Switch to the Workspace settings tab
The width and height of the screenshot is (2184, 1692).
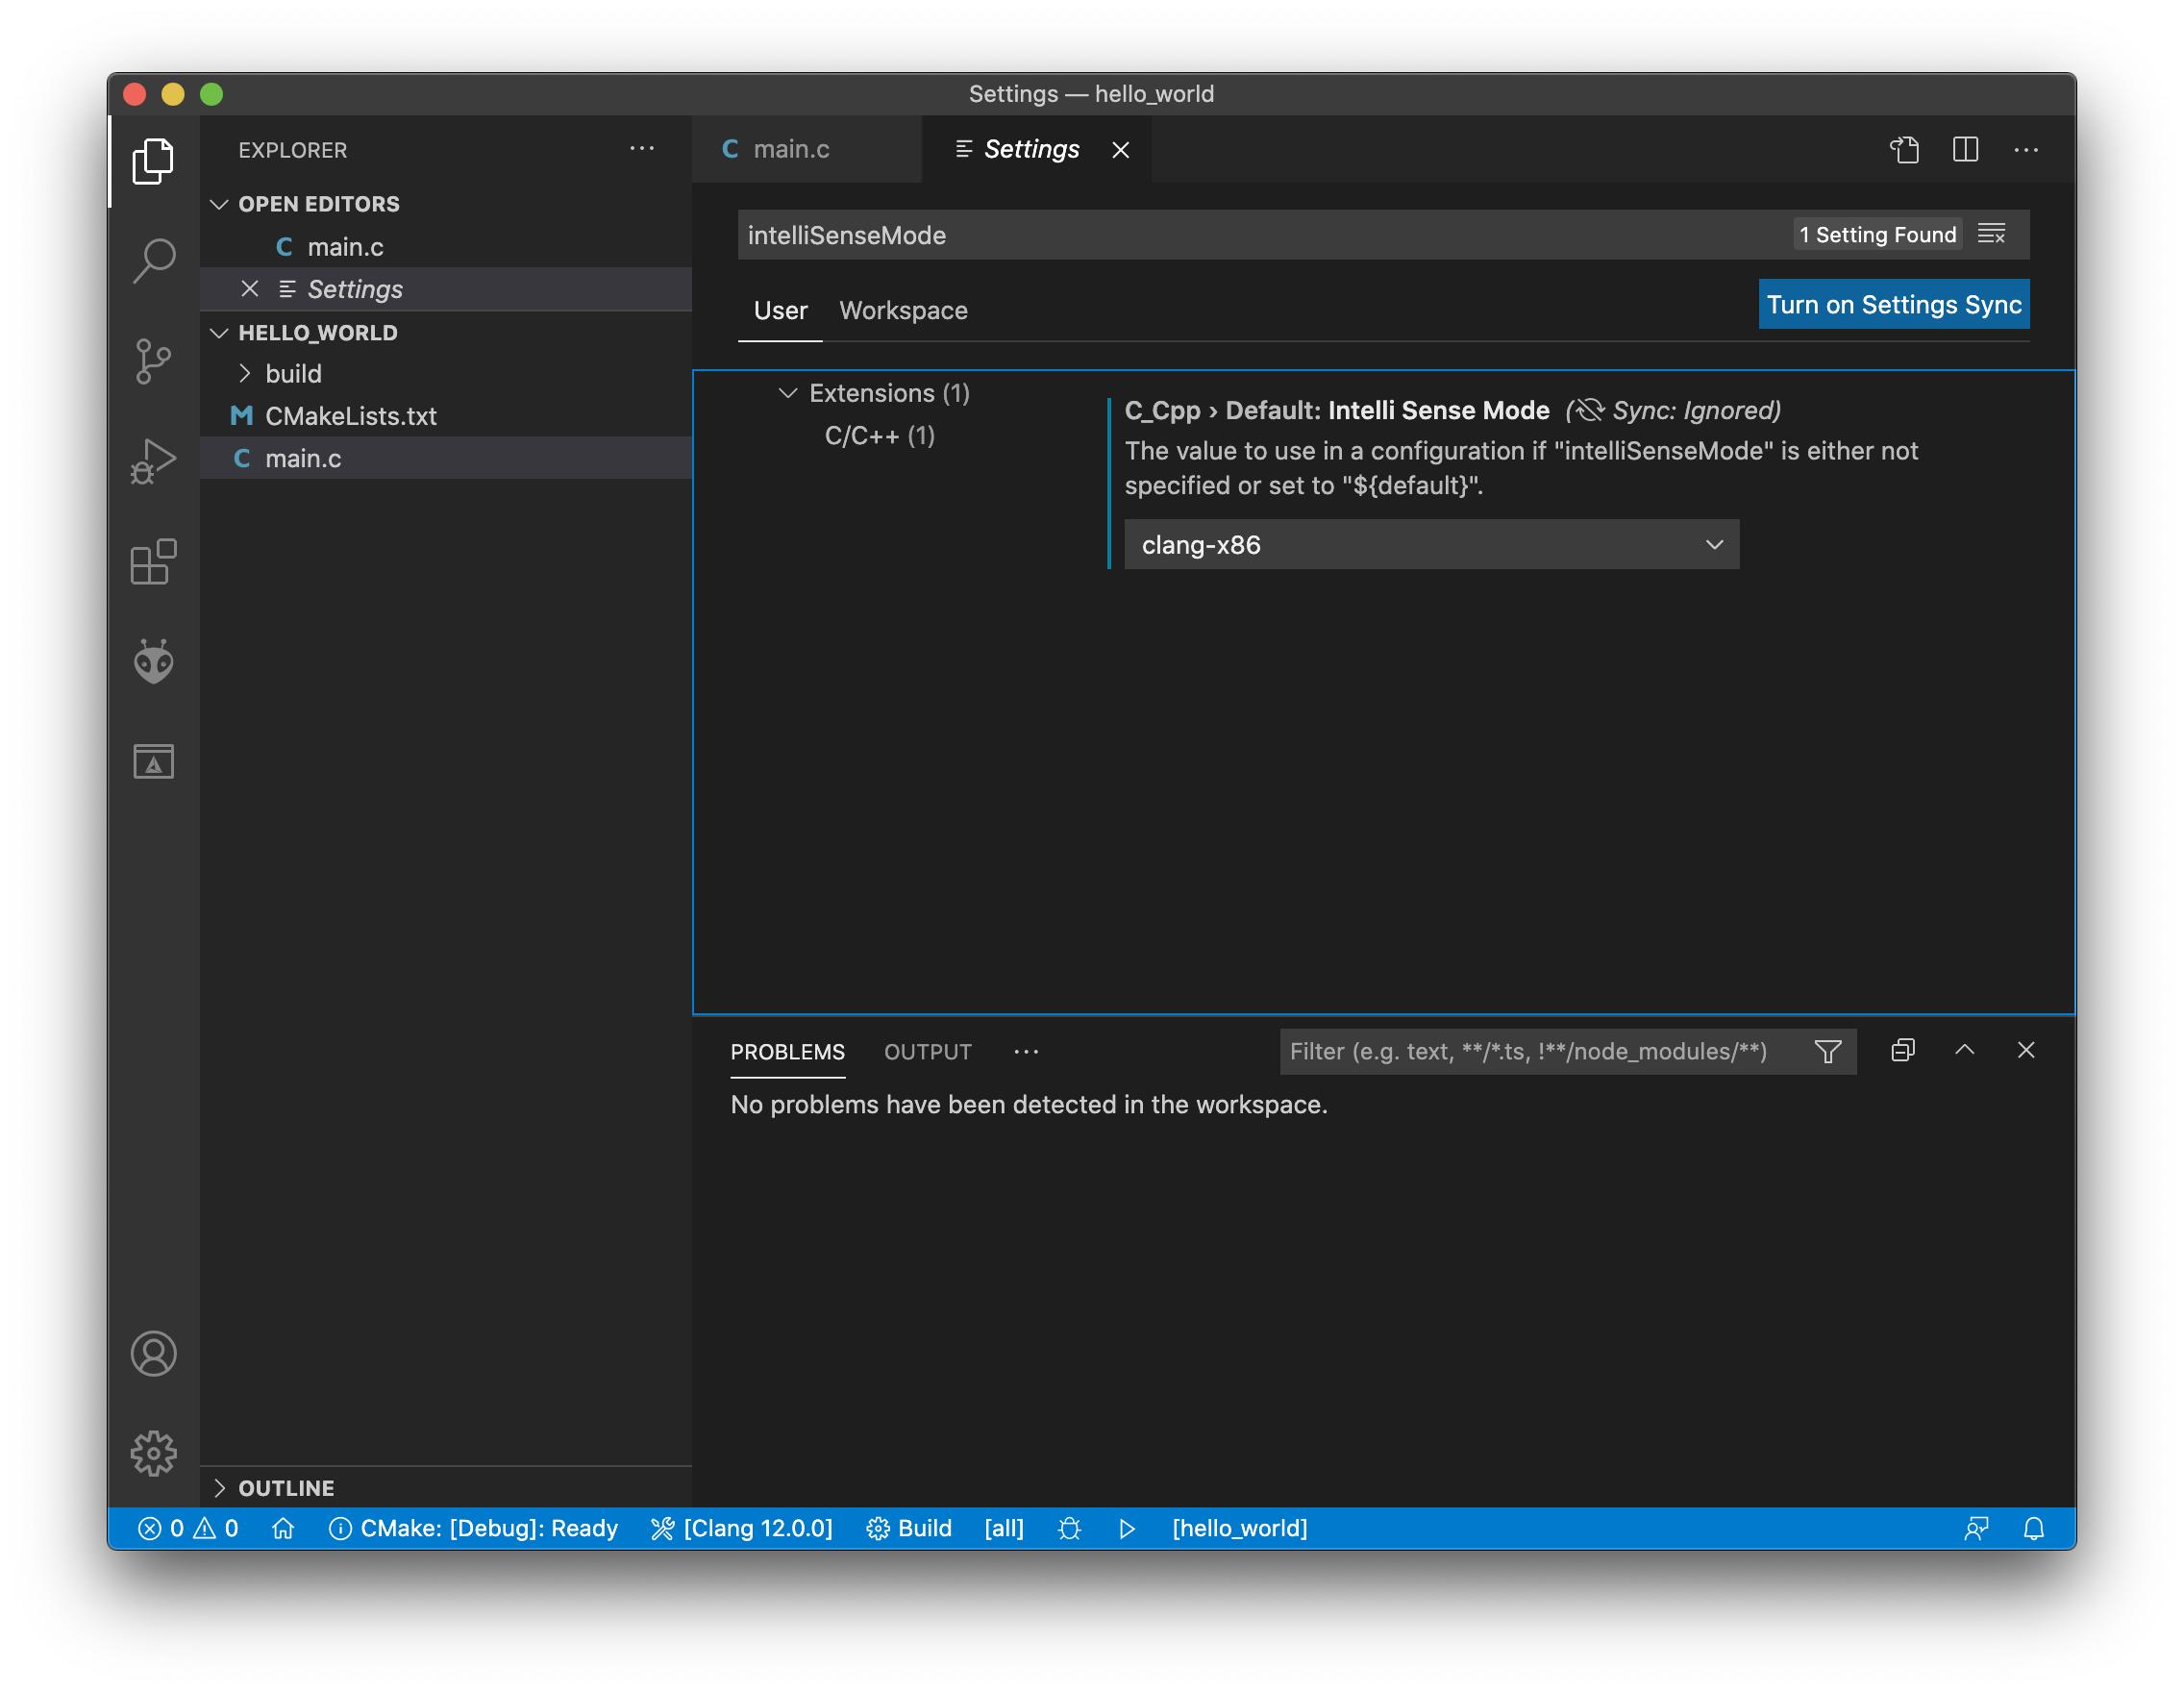[x=903, y=310]
